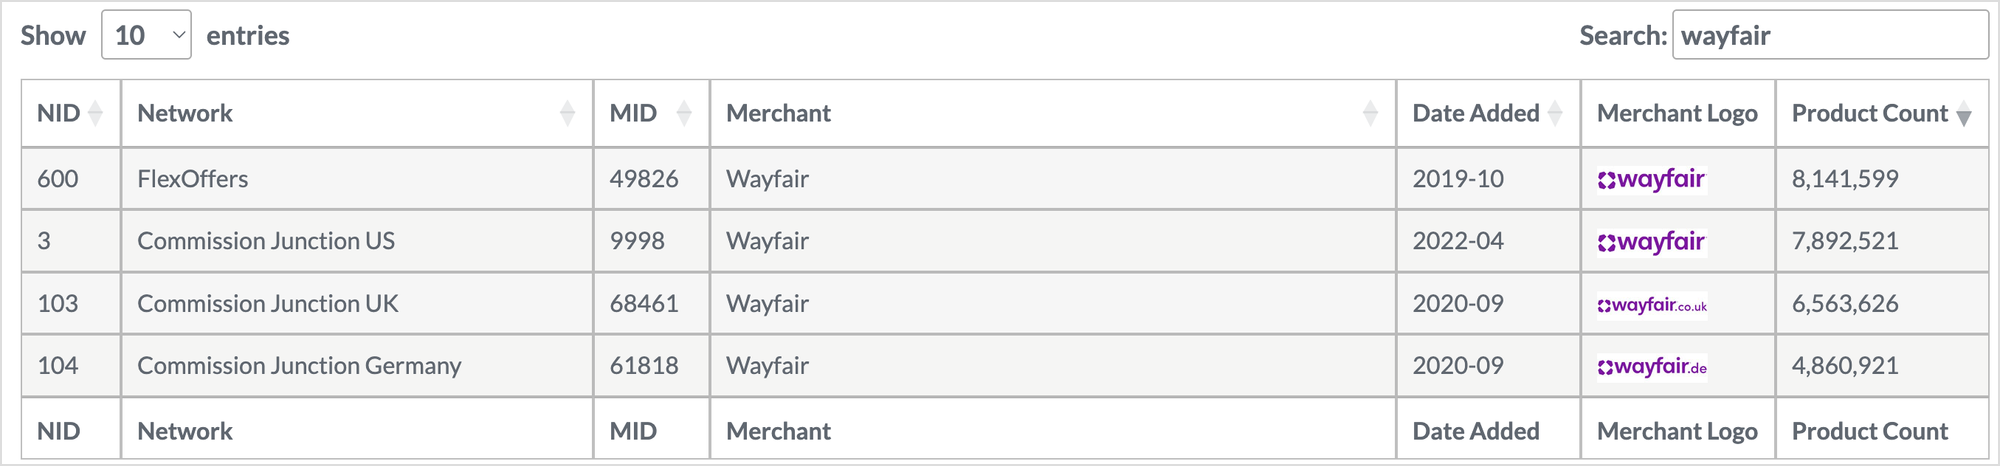Click the Commission Junction US Wayfair logo
The height and width of the screenshot is (466, 2000).
1651,242
